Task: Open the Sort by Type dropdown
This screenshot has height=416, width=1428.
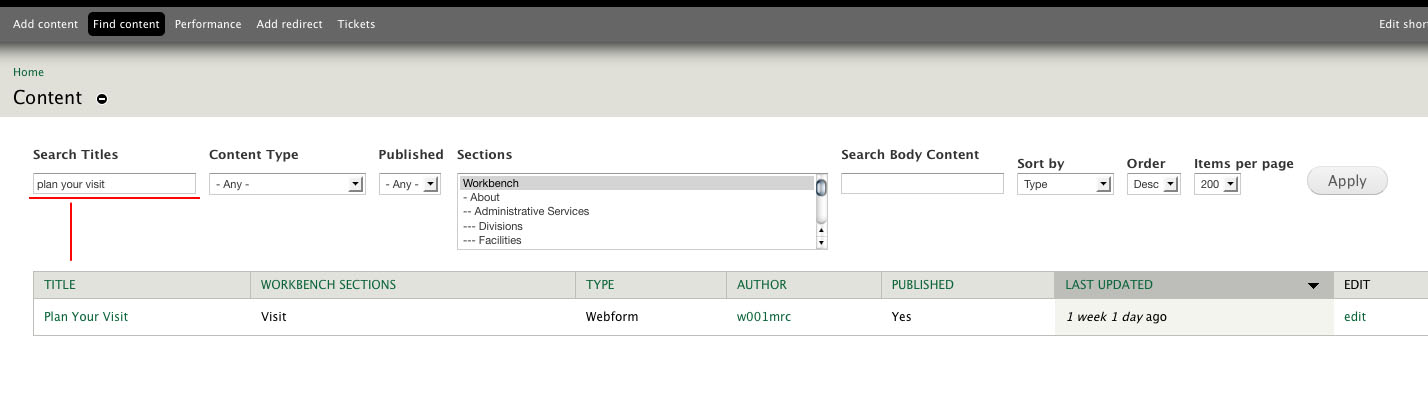Action: tap(1065, 184)
